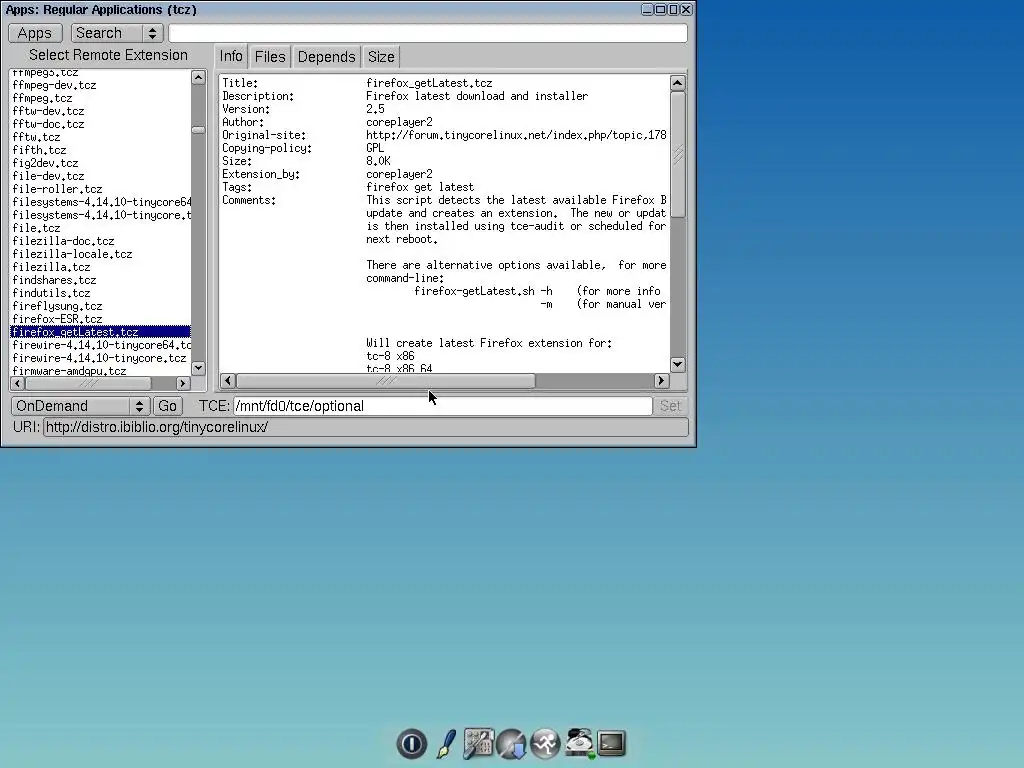Click the Go button

click(167, 406)
